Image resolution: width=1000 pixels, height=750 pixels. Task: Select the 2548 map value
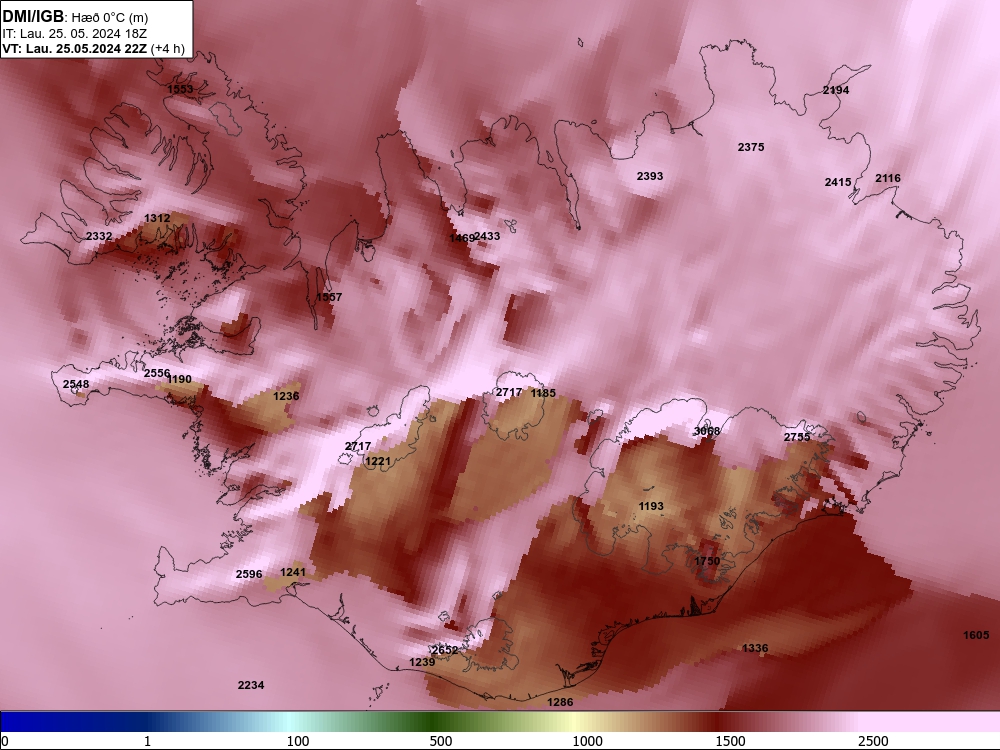click(76, 384)
